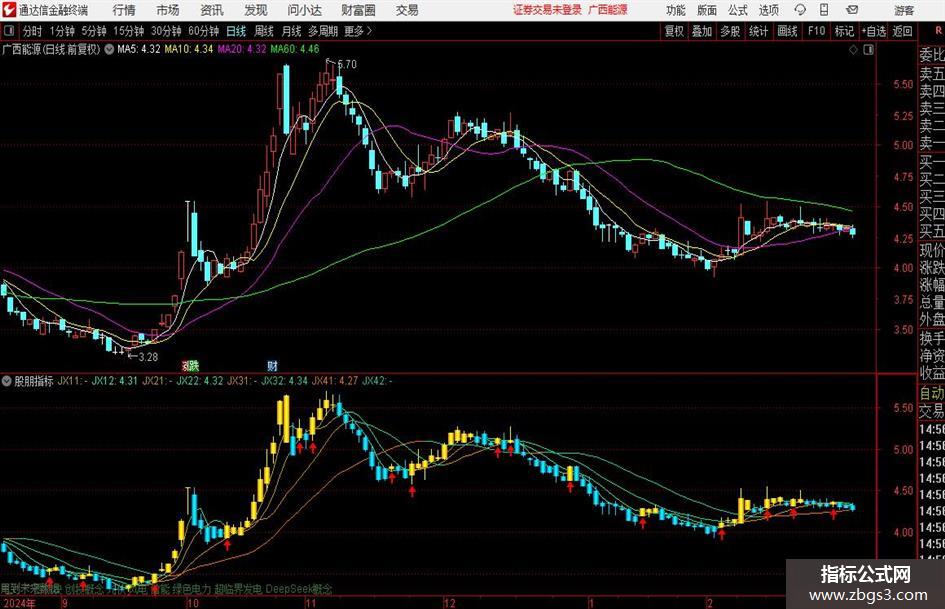Open the 行情 menu
This screenshot has width=945, height=609.
pos(124,10)
